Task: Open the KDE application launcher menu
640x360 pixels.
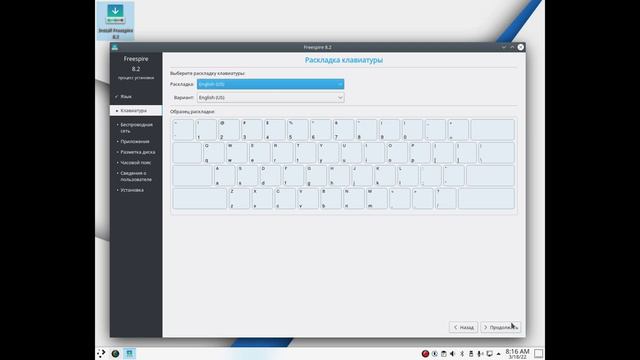Action: [x=101, y=353]
